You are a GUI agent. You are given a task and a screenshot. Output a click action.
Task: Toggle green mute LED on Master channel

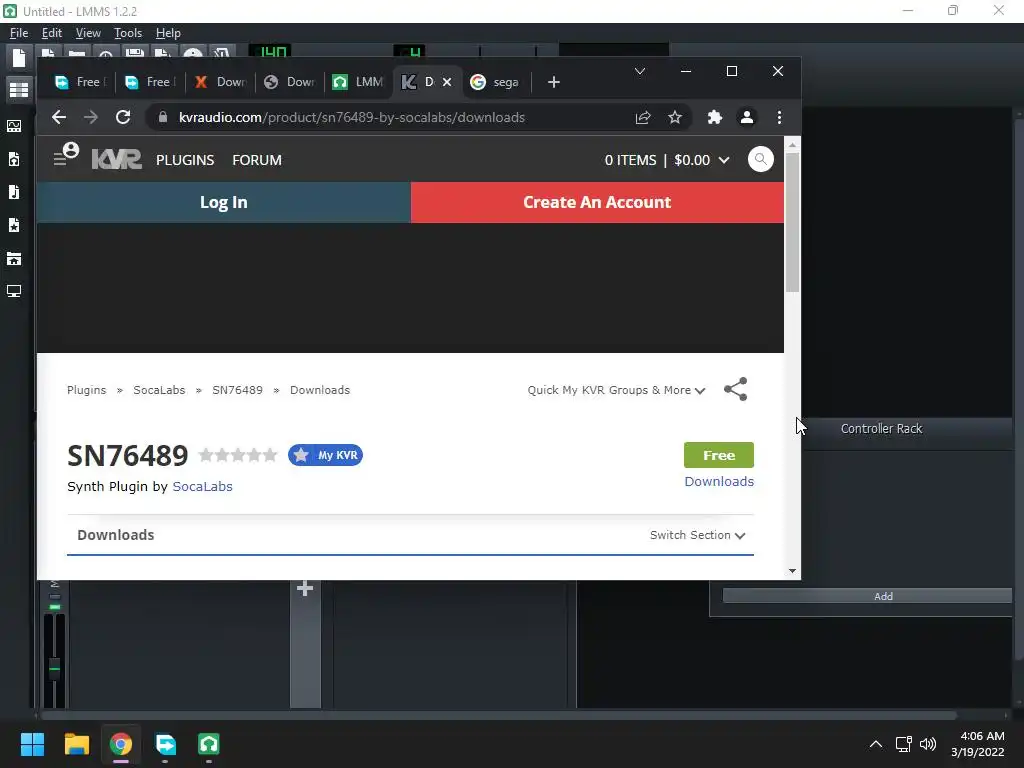(55, 607)
